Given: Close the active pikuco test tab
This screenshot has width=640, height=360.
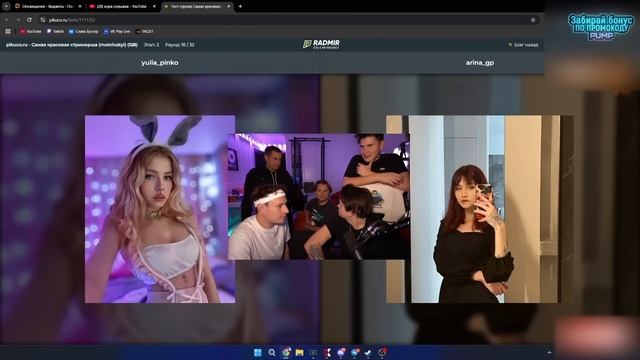Looking at the screenshot, I should [x=229, y=7].
